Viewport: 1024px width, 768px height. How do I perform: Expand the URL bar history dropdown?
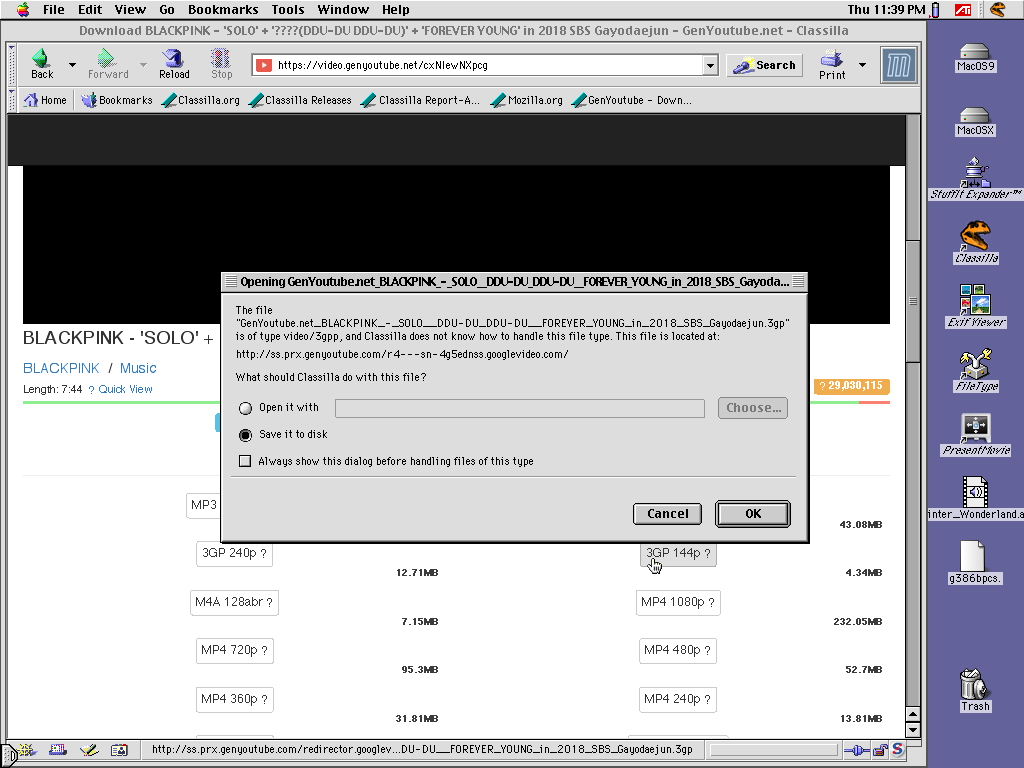tap(711, 65)
